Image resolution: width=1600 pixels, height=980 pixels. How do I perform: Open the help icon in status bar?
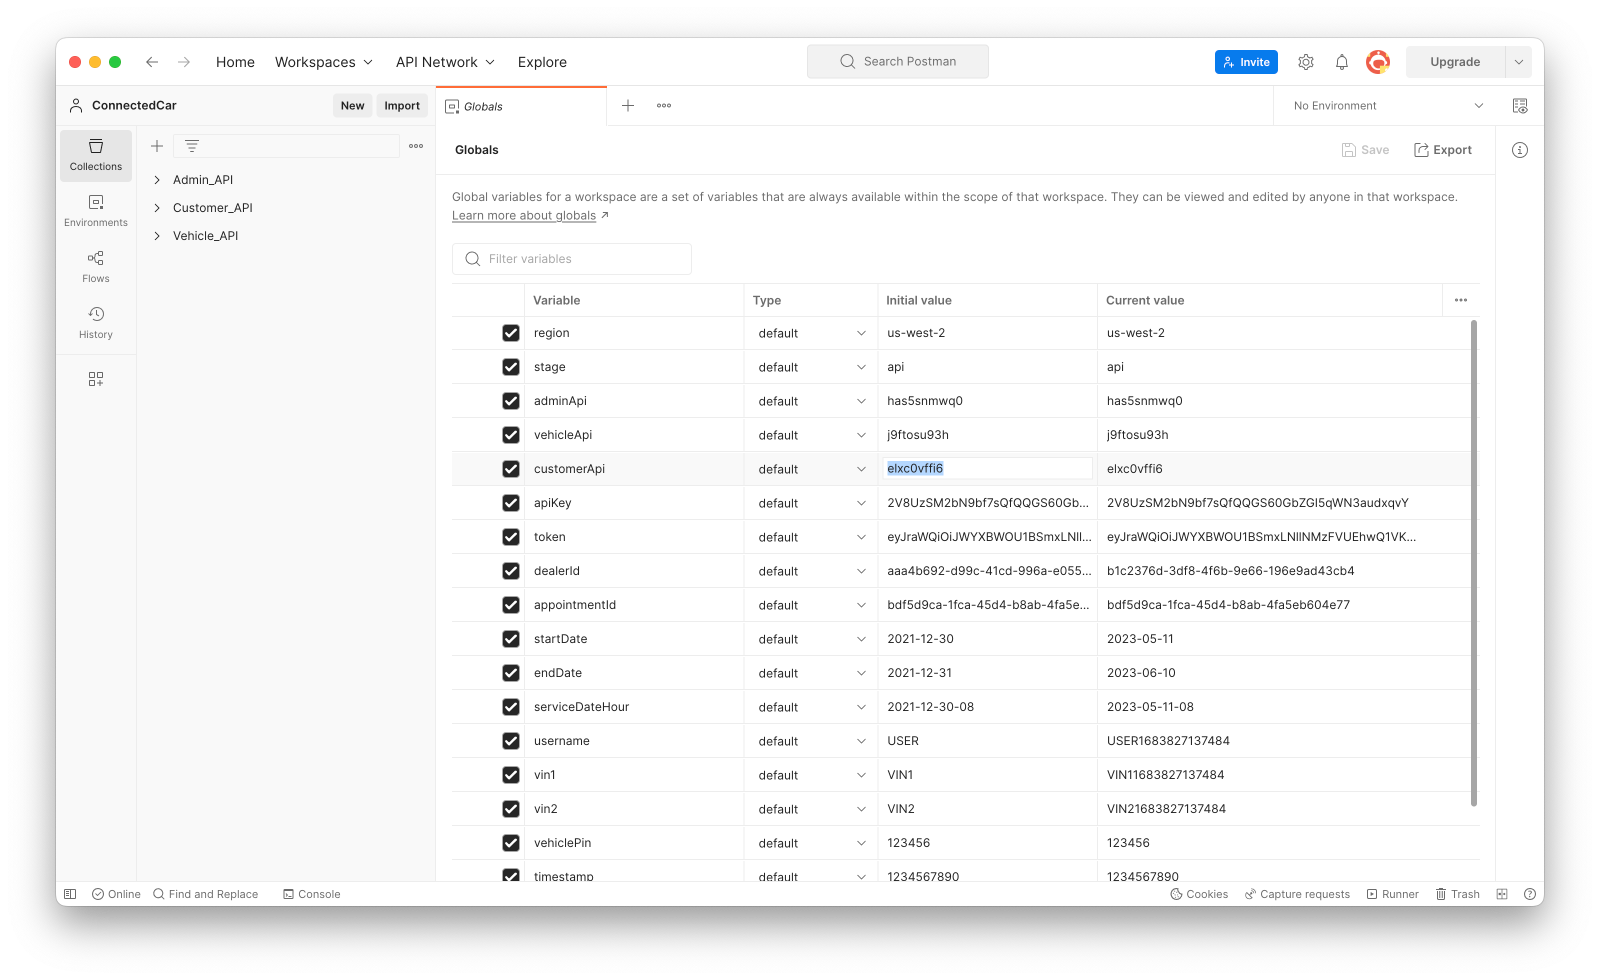[1530, 894]
